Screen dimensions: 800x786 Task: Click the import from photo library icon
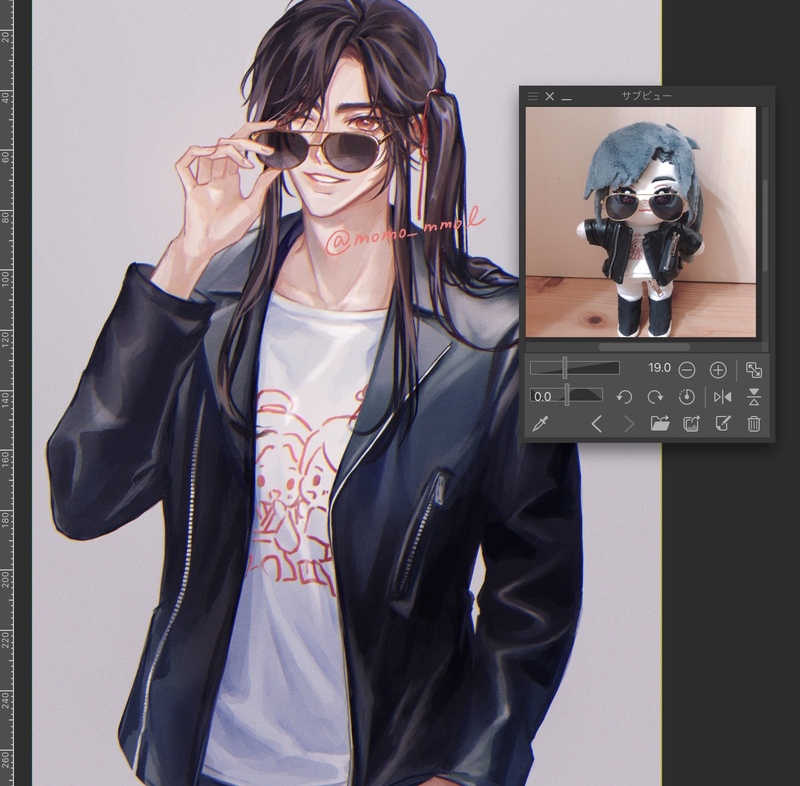[691, 423]
